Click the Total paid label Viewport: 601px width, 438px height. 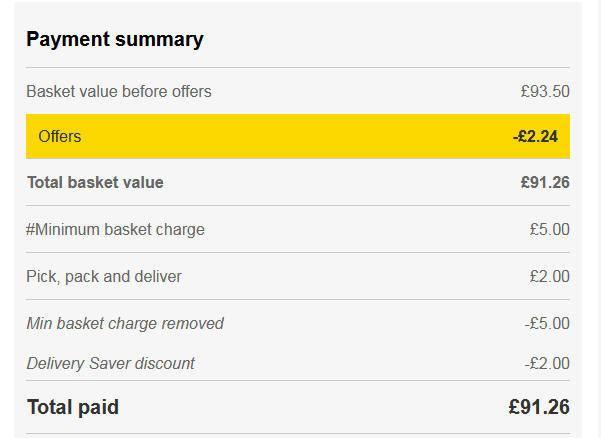pos(73,407)
